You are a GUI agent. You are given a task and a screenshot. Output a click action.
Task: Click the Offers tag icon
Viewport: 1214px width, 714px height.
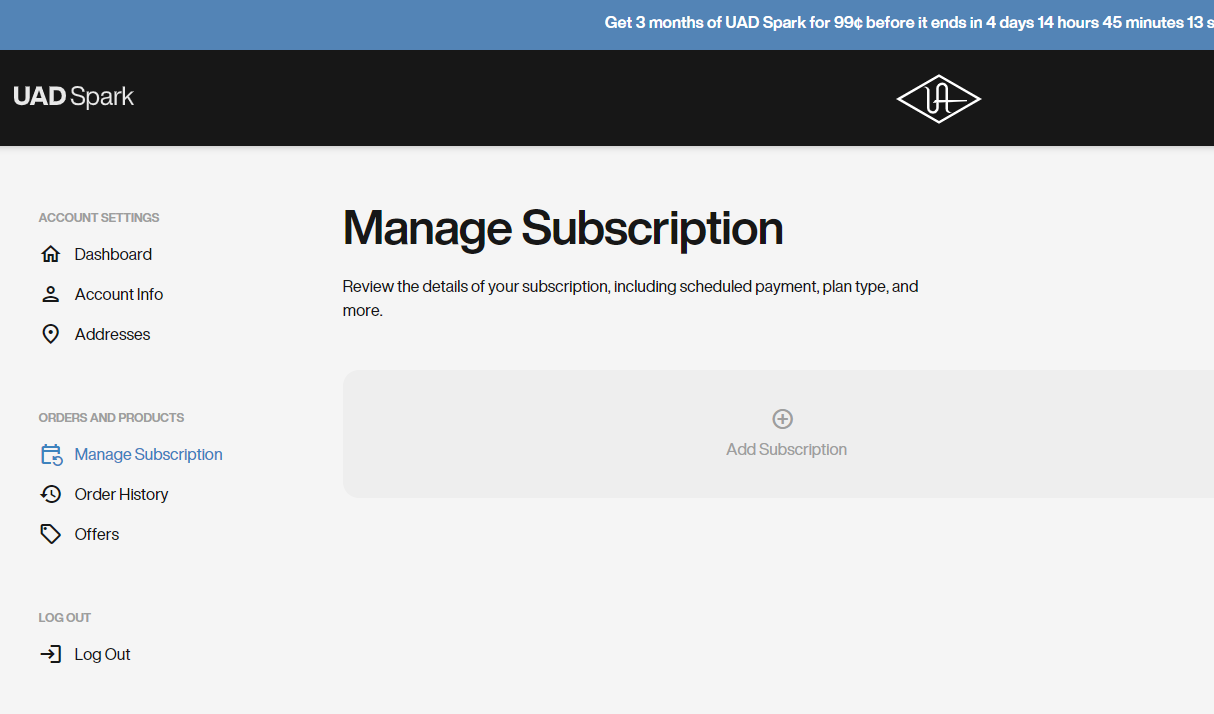point(50,534)
